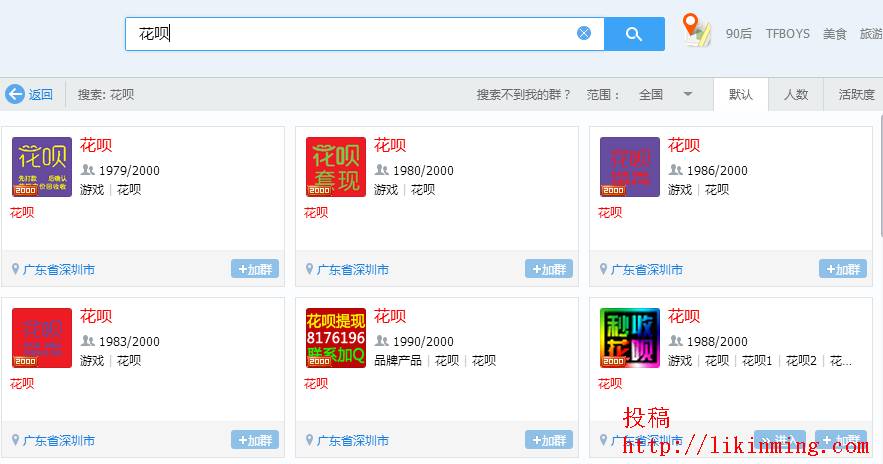Click the 搜索不到我的群？ help link
Viewport: 883px width, 464px height.
click(524, 94)
